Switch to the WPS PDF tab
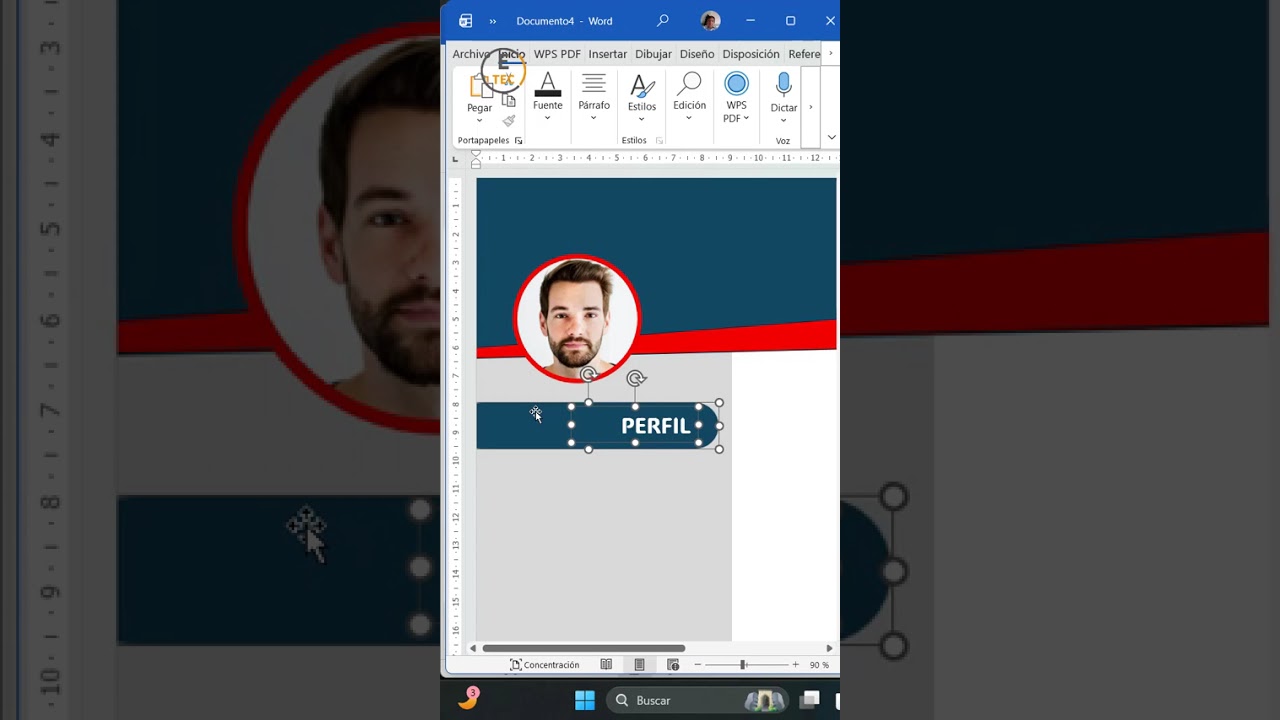 [x=557, y=54]
